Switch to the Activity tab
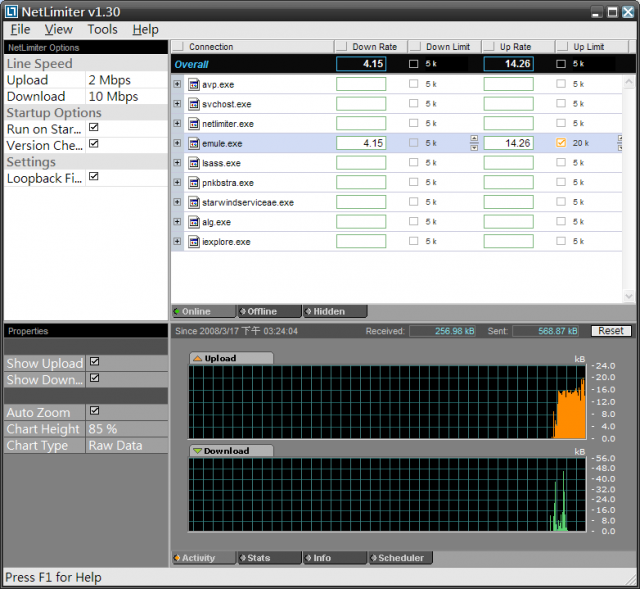Image resolution: width=640 pixels, height=589 pixels. click(204, 558)
